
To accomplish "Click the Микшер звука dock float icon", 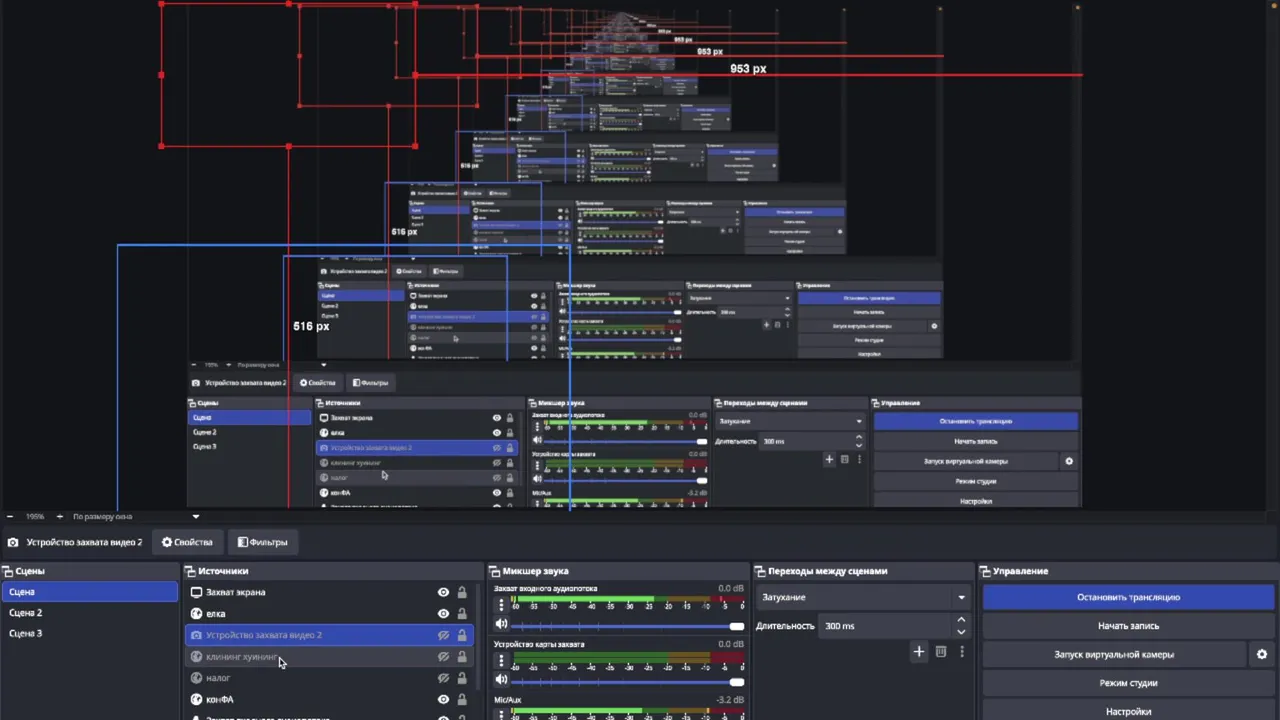I will 495,571.
